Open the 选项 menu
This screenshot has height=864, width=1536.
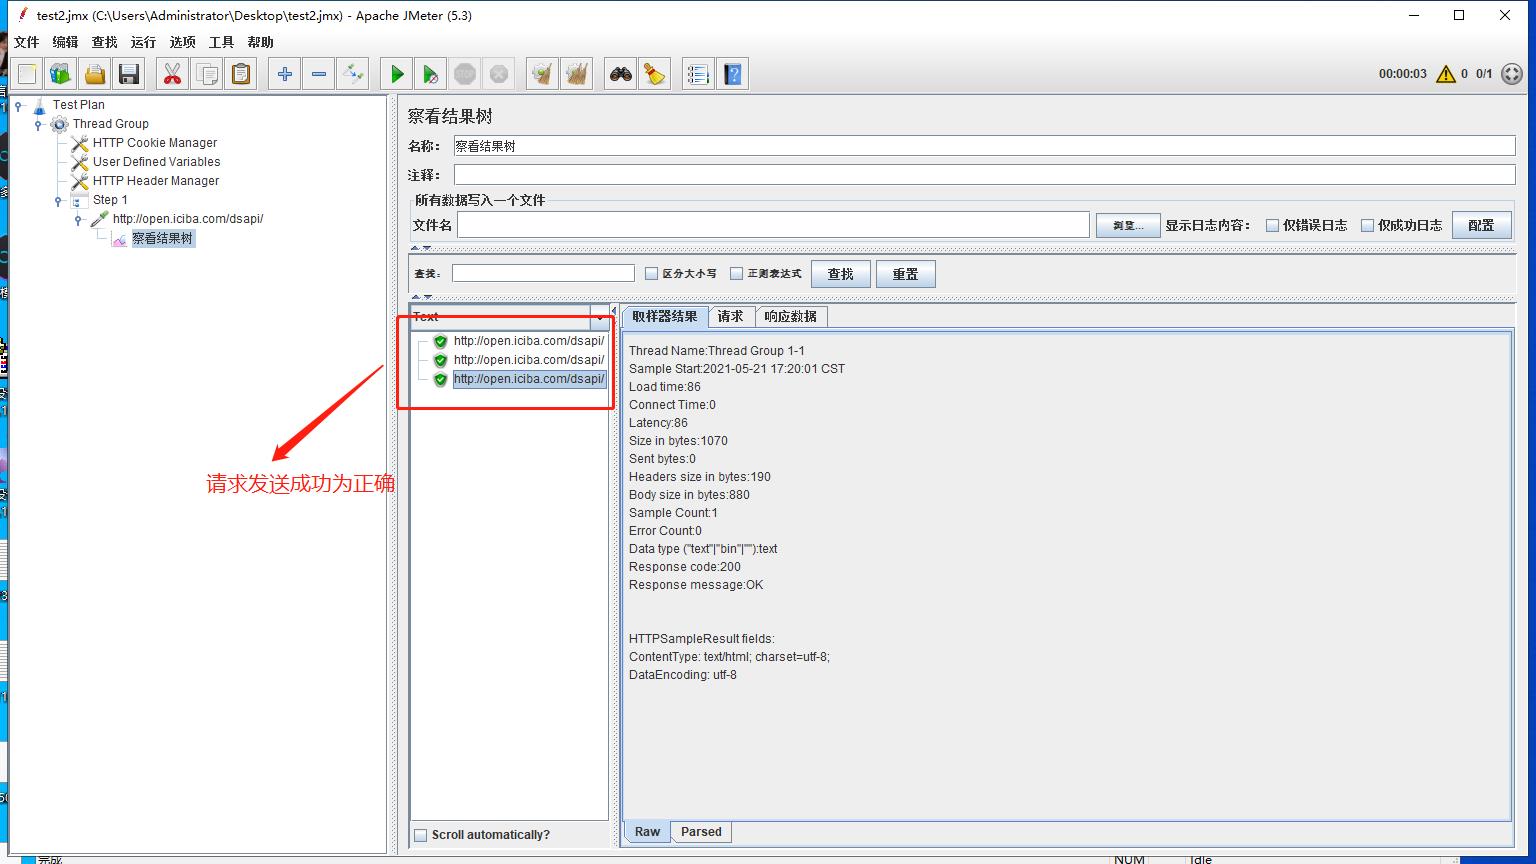click(x=182, y=42)
